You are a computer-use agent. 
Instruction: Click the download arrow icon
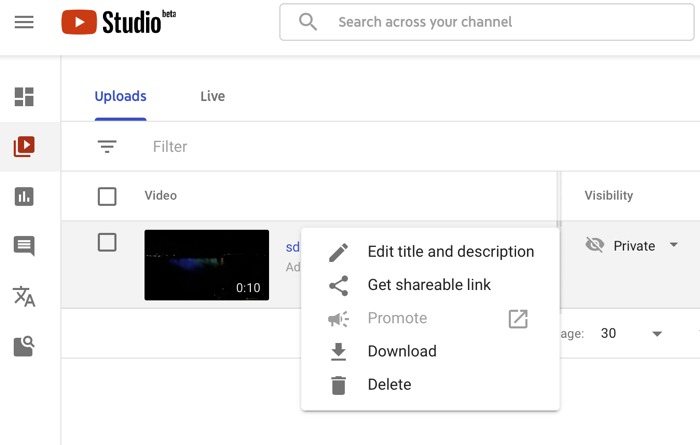point(338,352)
